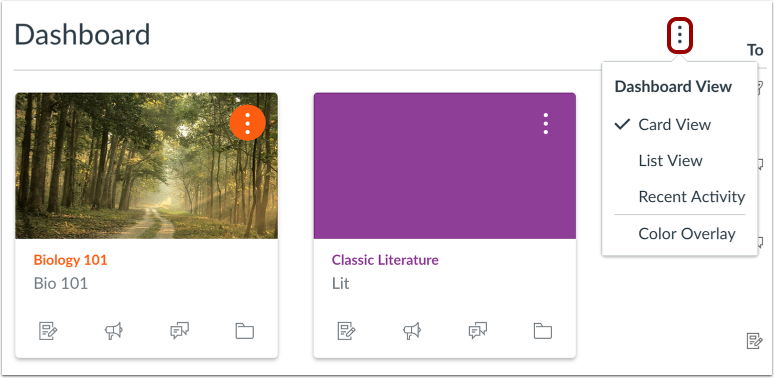774x378 pixels.
Task: Open Classic Literature card options menu
Action: point(545,123)
